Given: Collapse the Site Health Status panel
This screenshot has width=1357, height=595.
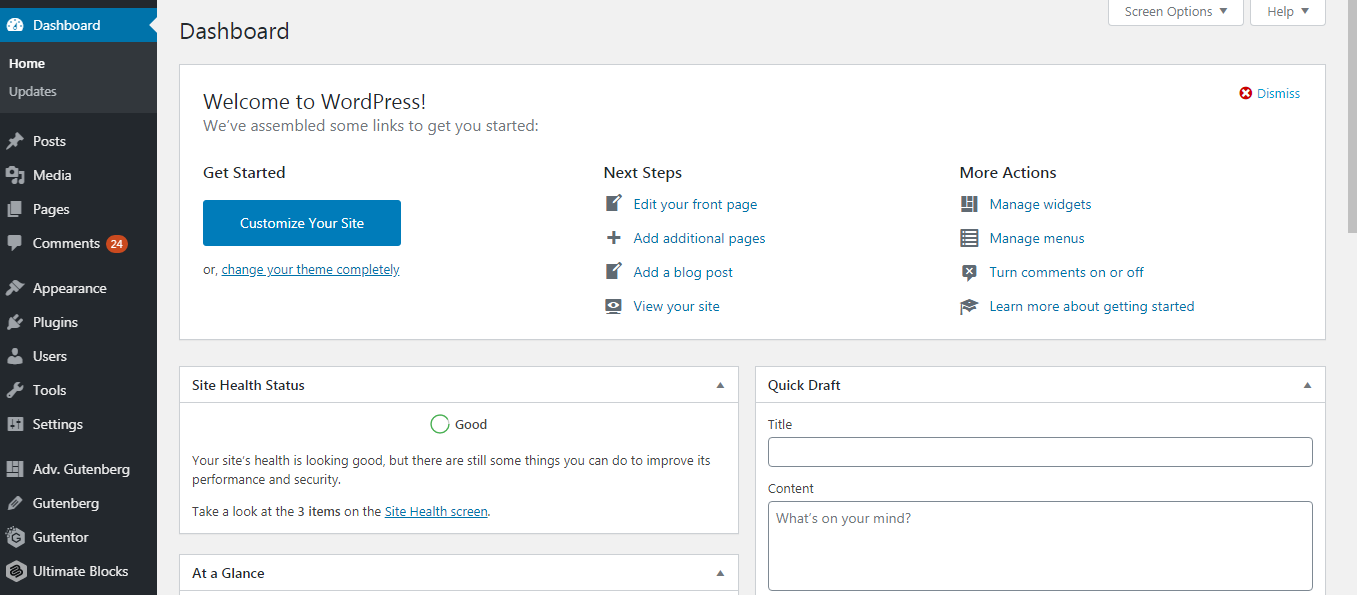Looking at the screenshot, I should pos(720,385).
